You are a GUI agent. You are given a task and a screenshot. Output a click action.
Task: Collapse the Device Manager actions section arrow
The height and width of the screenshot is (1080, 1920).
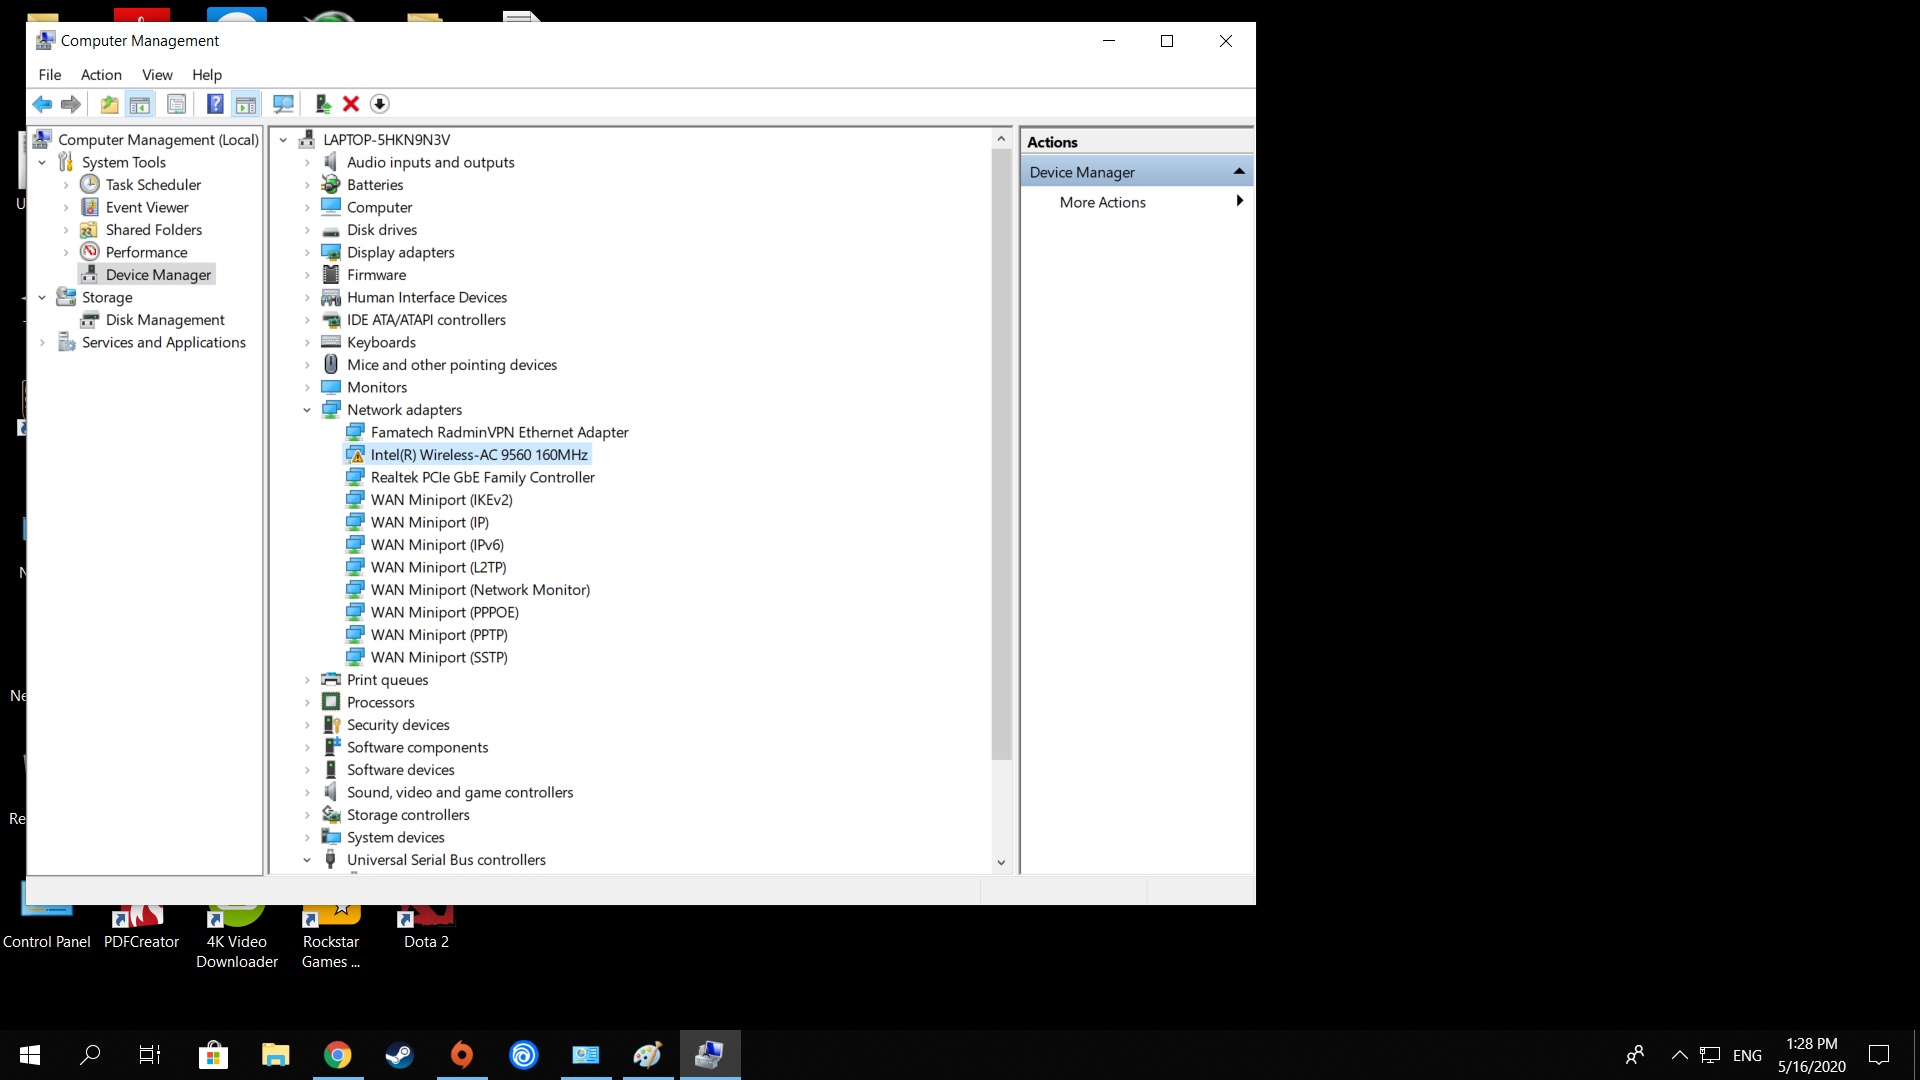pos(1239,172)
